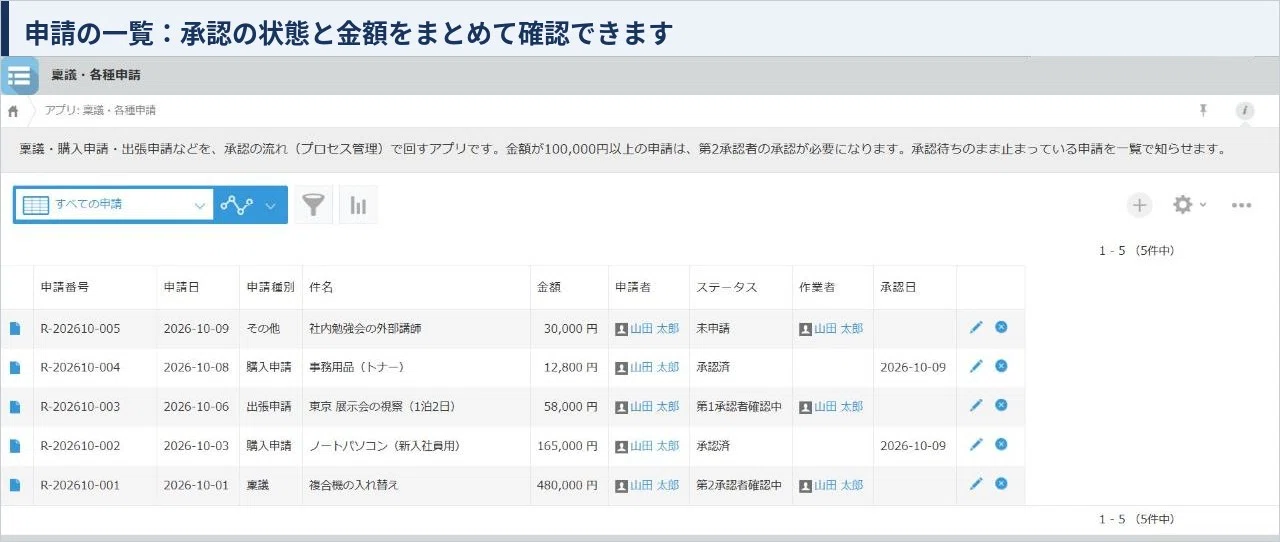Delete the R-202610-002 record
1280x542 pixels.
(1001, 444)
